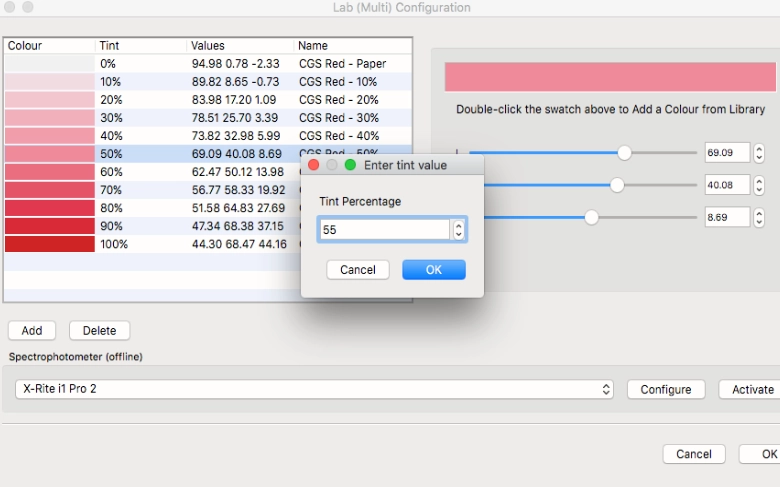Click the Tint column header
This screenshot has height=487, width=780.
[x=140, y=46]
